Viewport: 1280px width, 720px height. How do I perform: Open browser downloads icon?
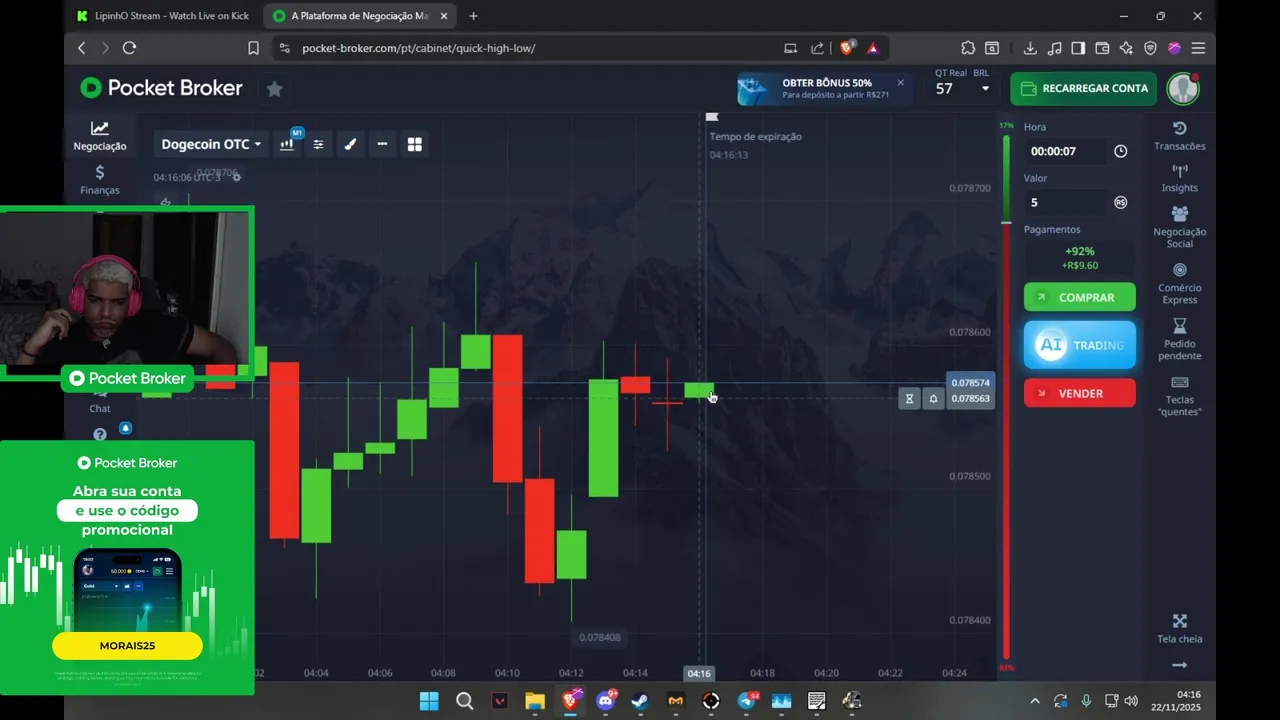click(1029, 47)
